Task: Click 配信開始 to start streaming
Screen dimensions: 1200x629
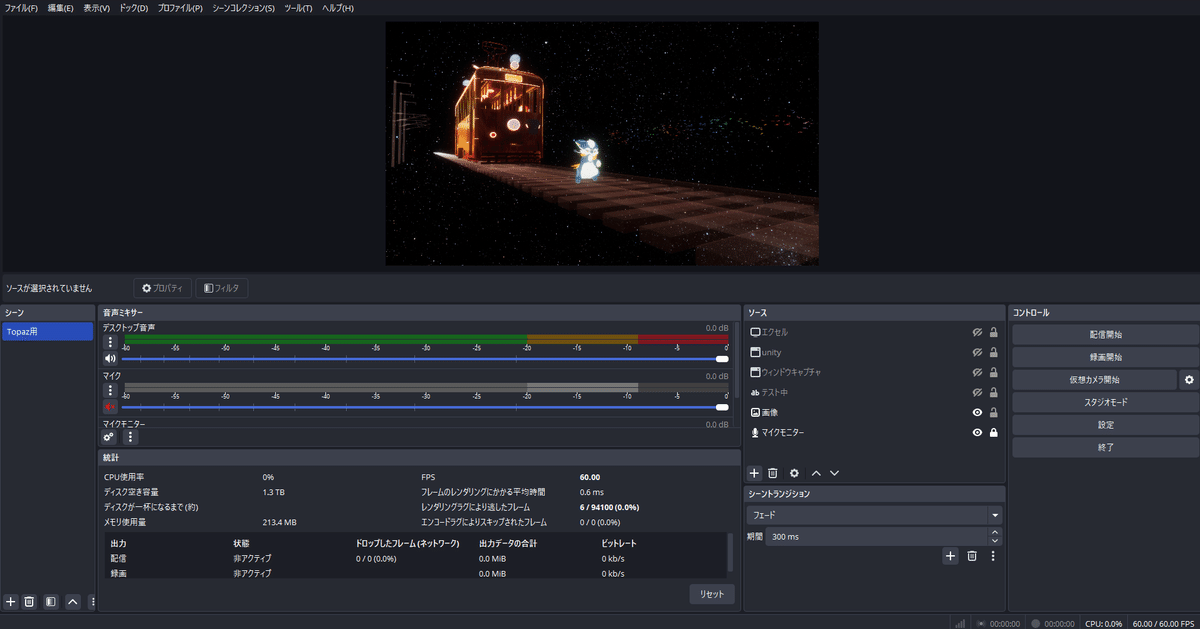Action: pyautogui.click(x=1105, y=334)
